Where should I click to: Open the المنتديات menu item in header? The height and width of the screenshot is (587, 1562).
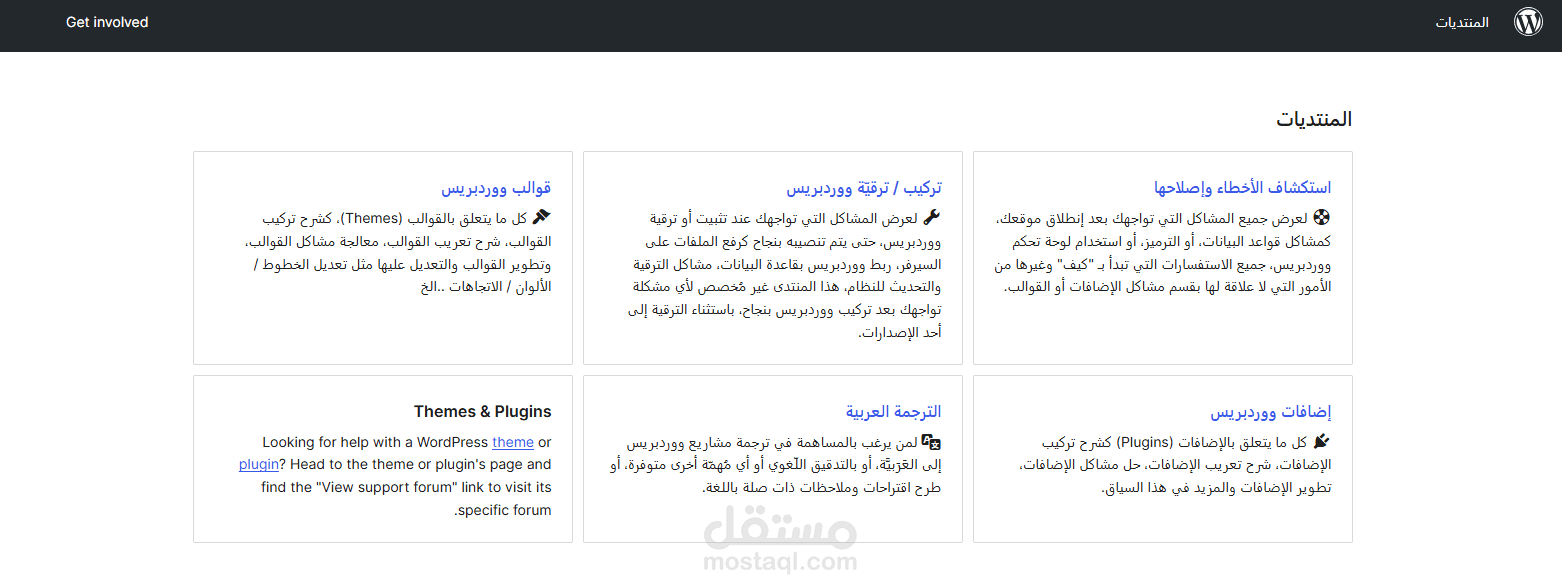(1462, 22)
